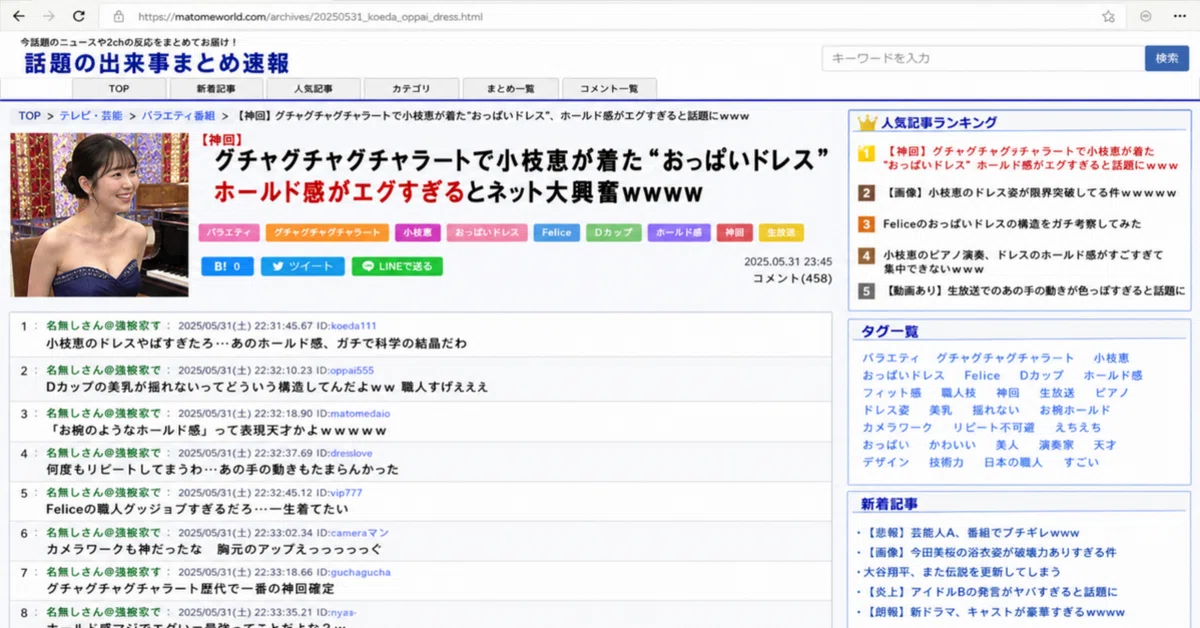Click the article thumbnail image
The image size is (1200, 628).
pos(100,215)
